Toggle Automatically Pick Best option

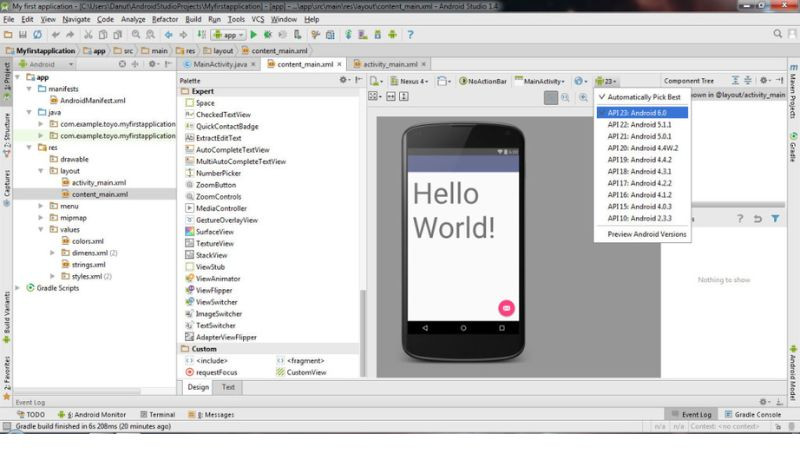[642, 97]
